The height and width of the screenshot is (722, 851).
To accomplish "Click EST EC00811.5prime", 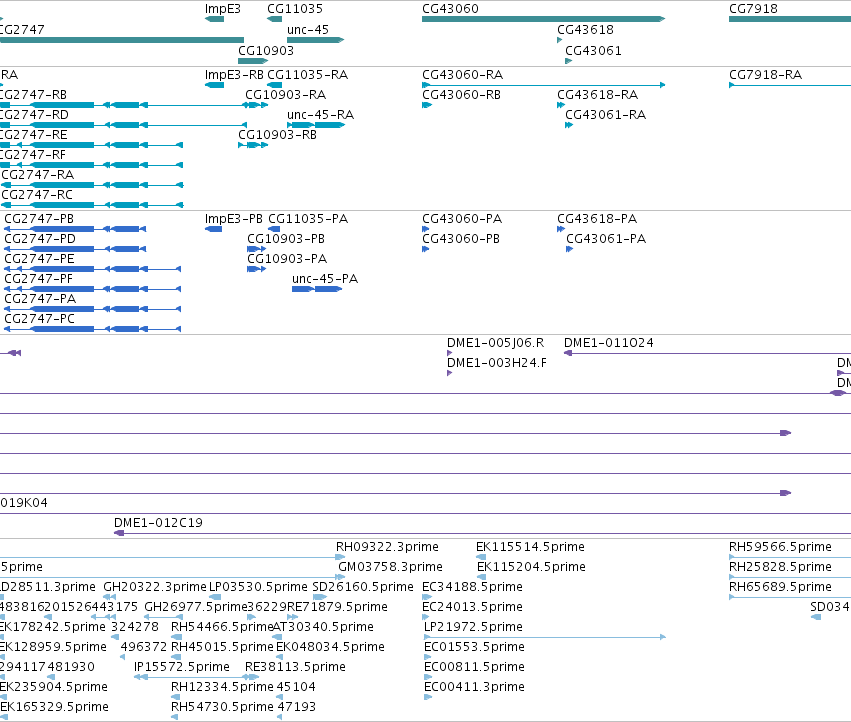I will tap(474, 667).
